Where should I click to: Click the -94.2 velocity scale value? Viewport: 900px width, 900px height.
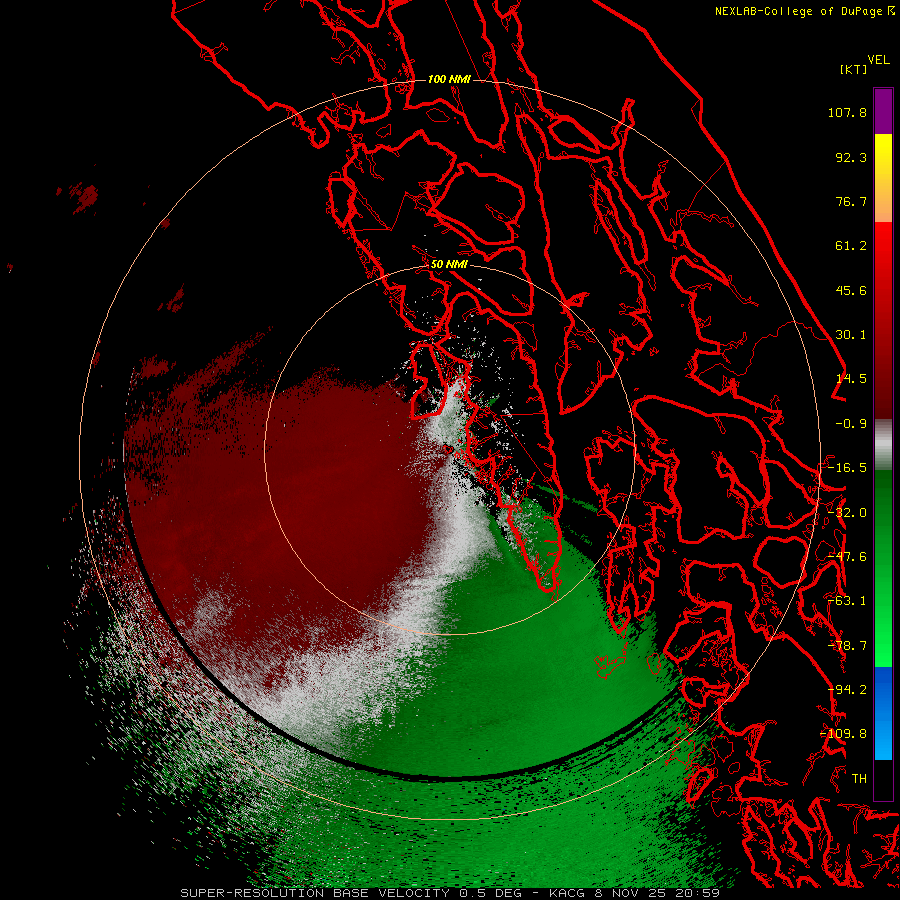coord(847,690)
